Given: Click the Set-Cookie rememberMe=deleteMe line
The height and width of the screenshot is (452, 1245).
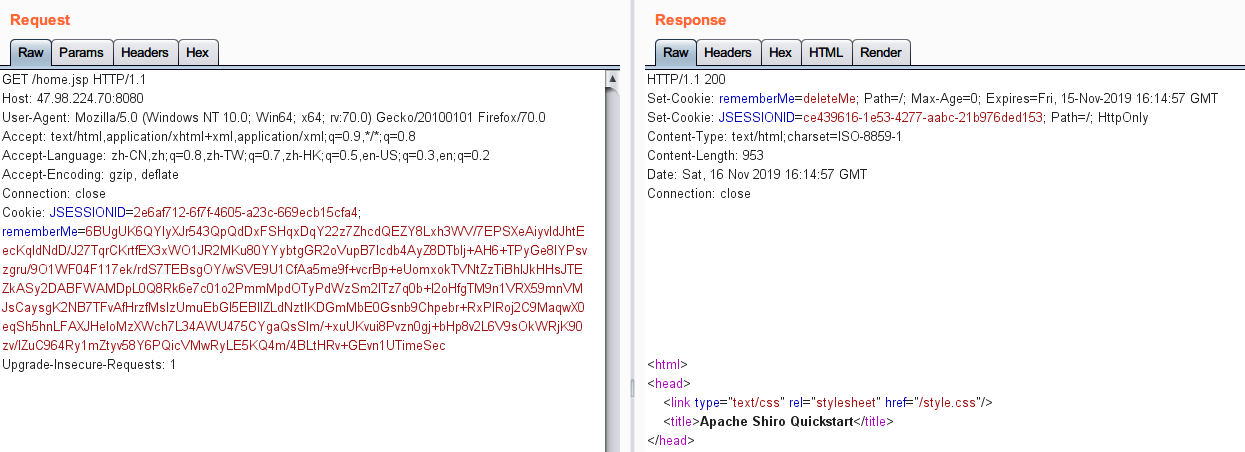Looking at the screenshot, I should [x=932, y=98].
